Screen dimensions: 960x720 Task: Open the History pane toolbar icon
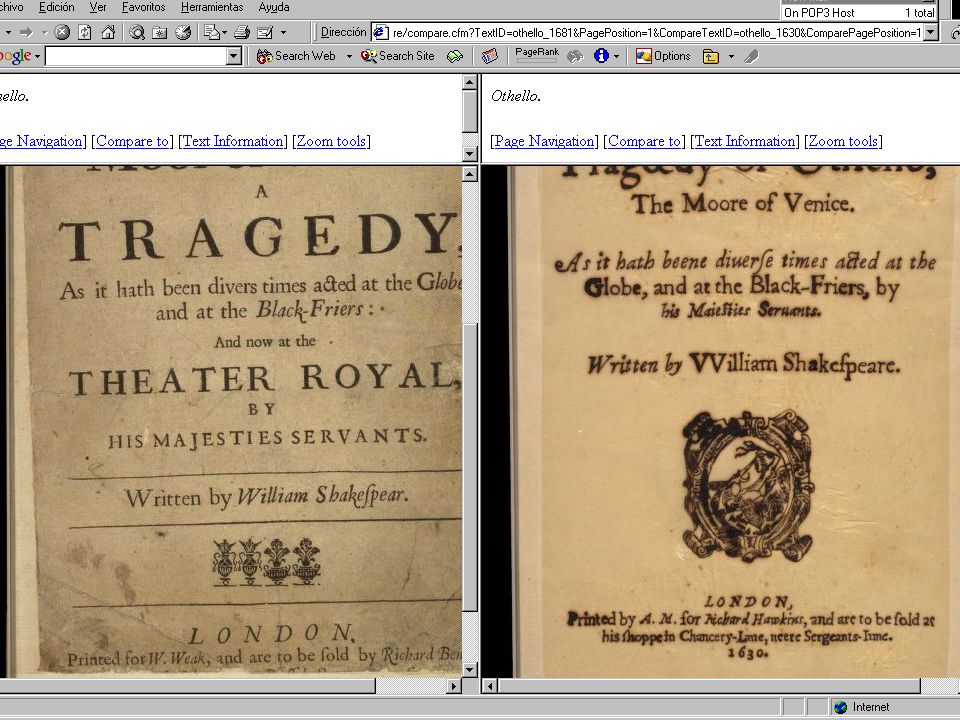pos(183,32)
